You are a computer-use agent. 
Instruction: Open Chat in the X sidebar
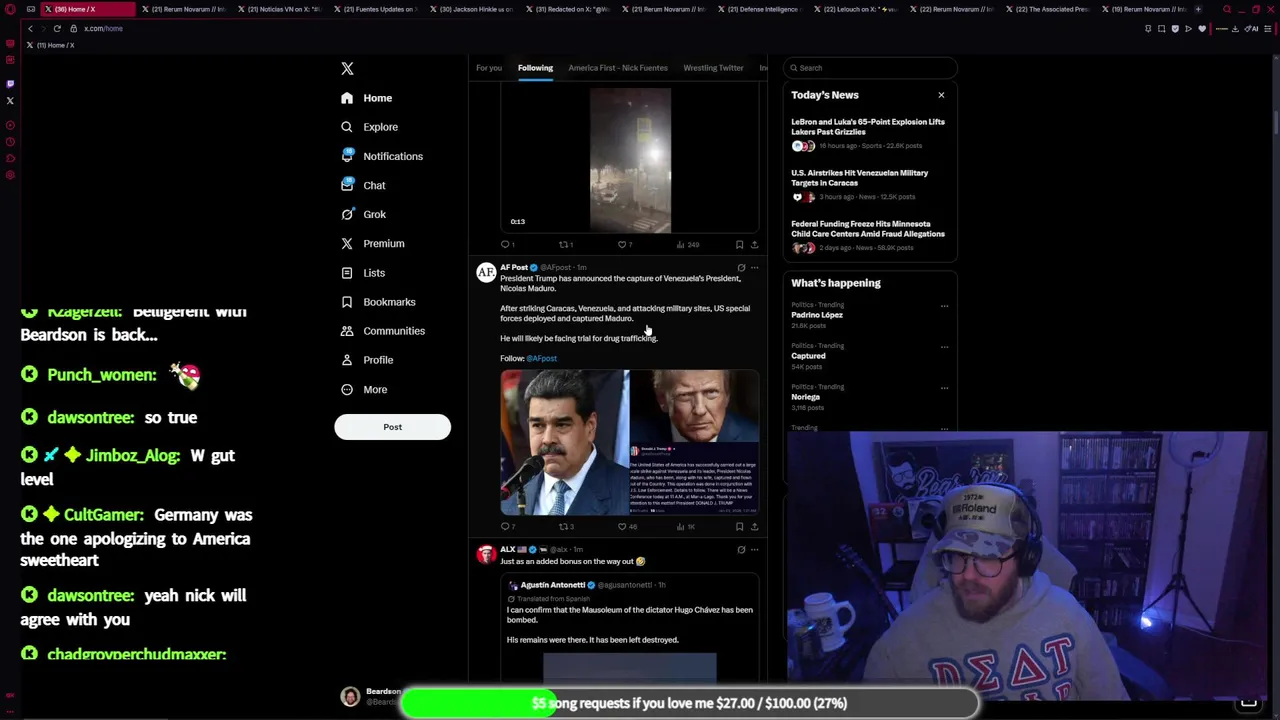[x=363, y=185]
